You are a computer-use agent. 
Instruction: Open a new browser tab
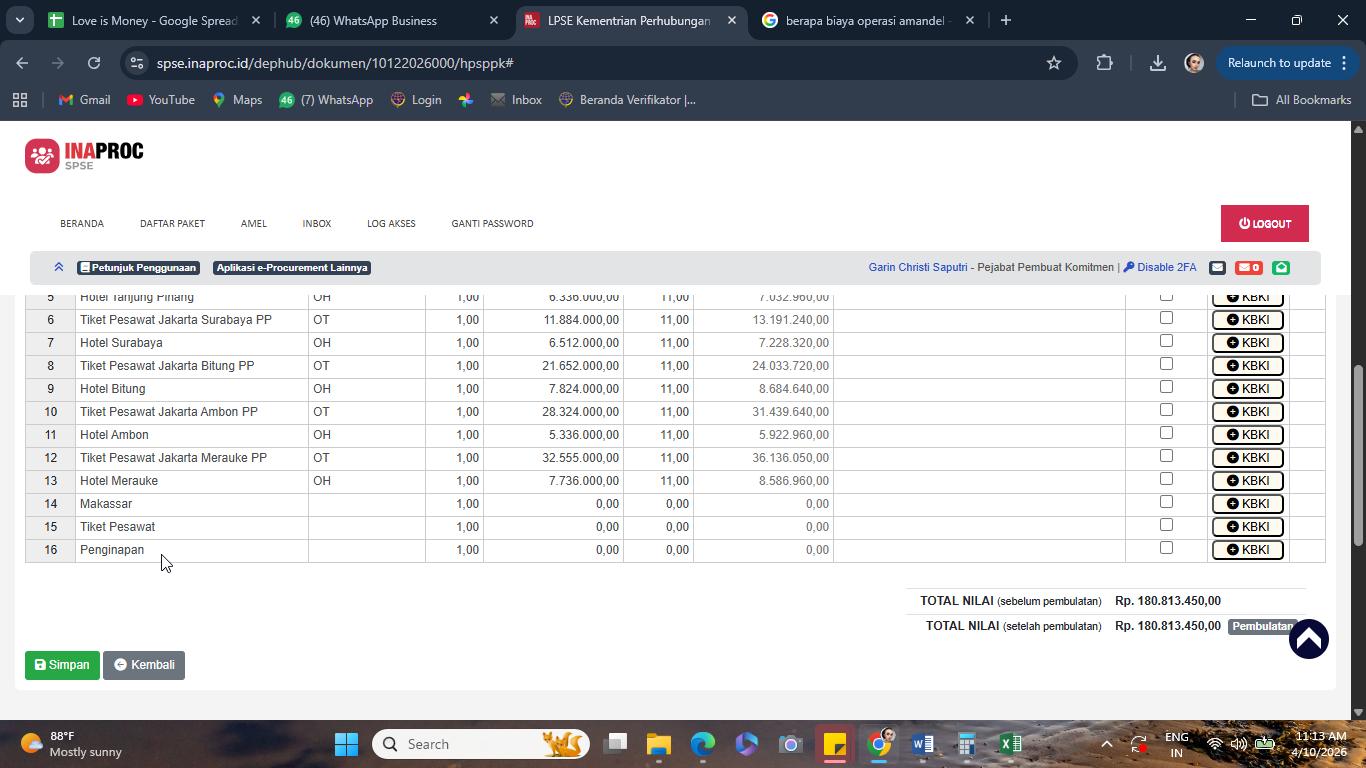[1006, 20]
